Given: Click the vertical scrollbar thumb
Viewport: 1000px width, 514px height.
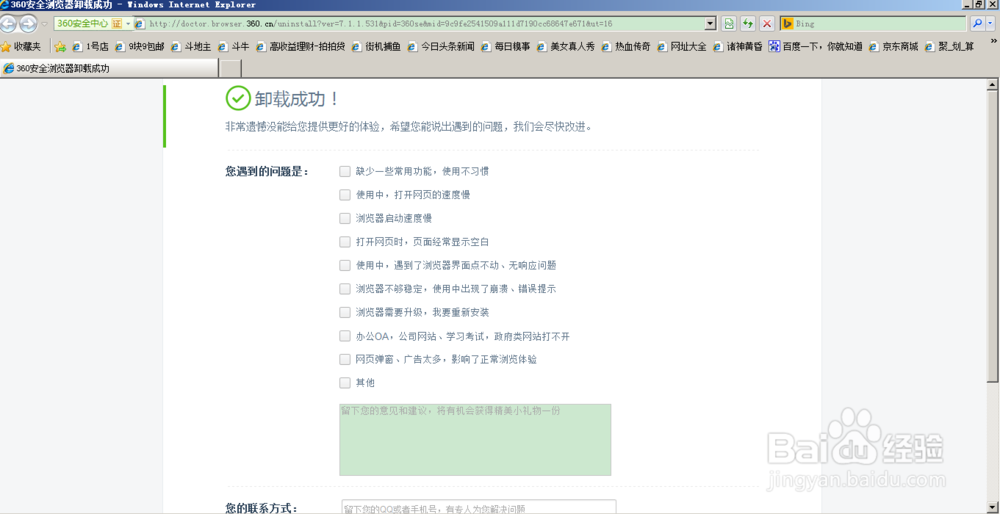Looking at the screenshot, I should (x=992, y=236).
